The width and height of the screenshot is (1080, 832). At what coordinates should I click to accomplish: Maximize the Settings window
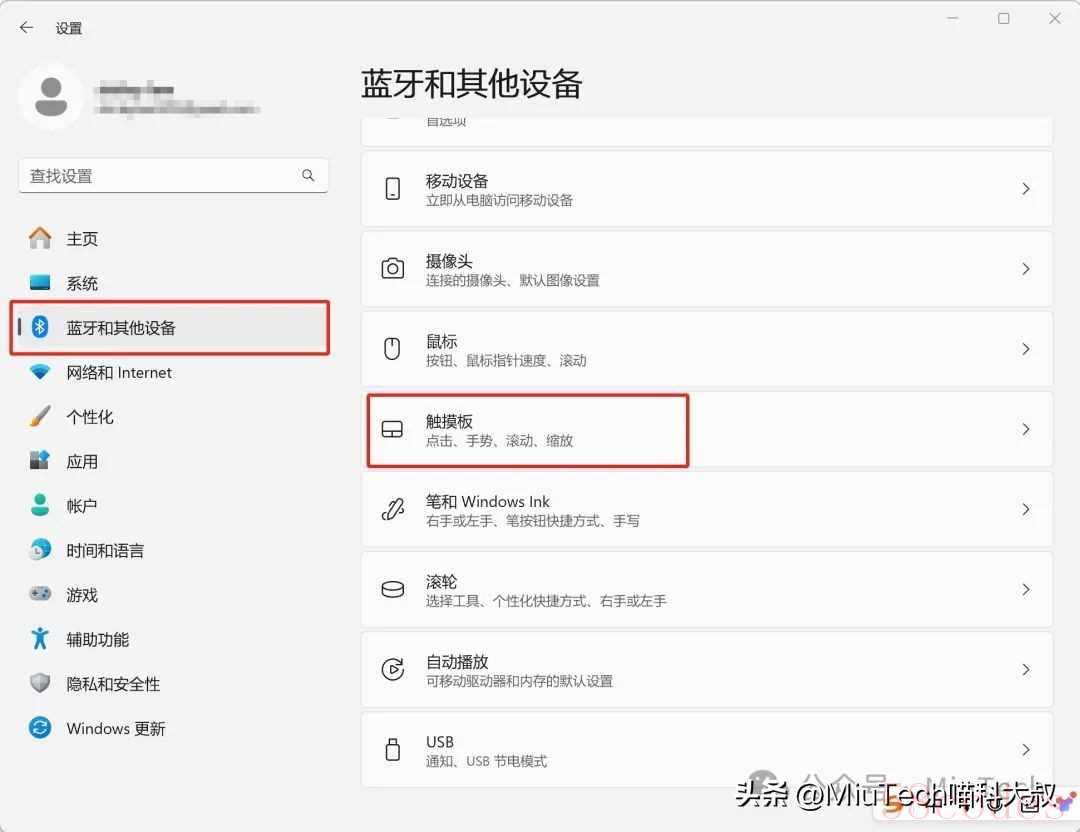[x=1004, y=19]
